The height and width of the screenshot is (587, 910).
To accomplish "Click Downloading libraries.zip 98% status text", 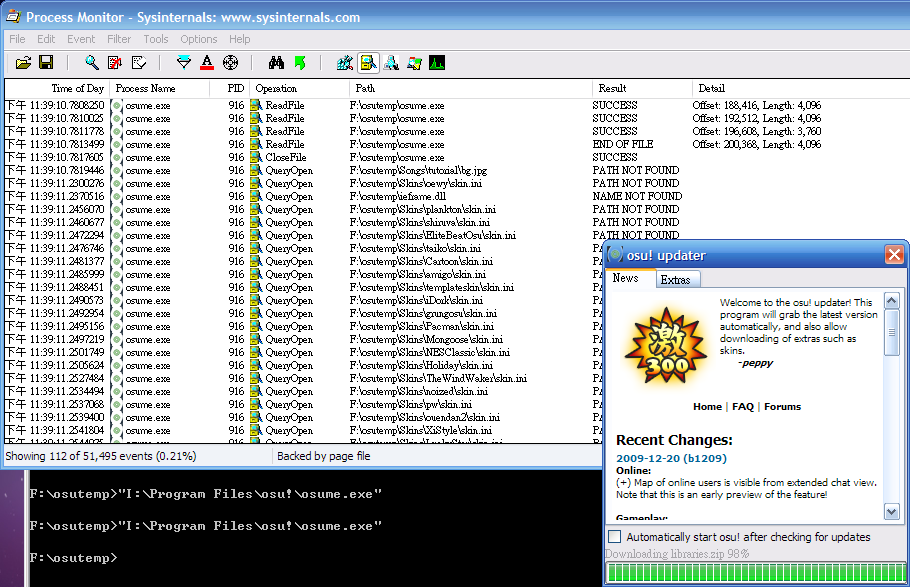I will coord(677,554).
